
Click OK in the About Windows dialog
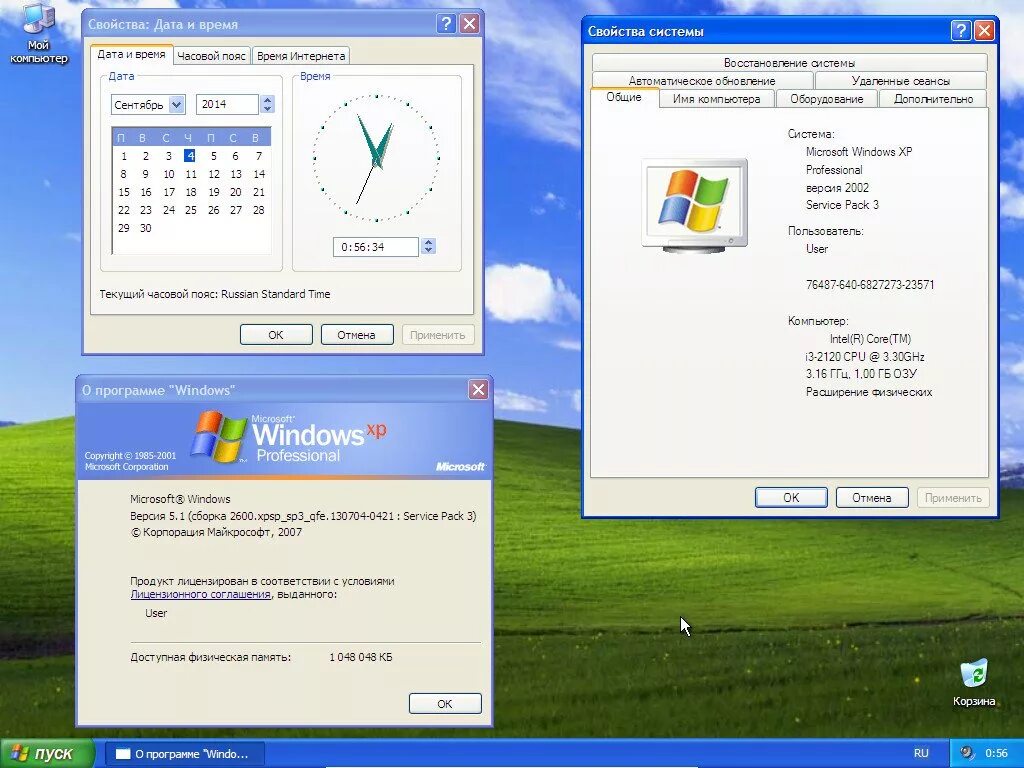click(445, 703)
